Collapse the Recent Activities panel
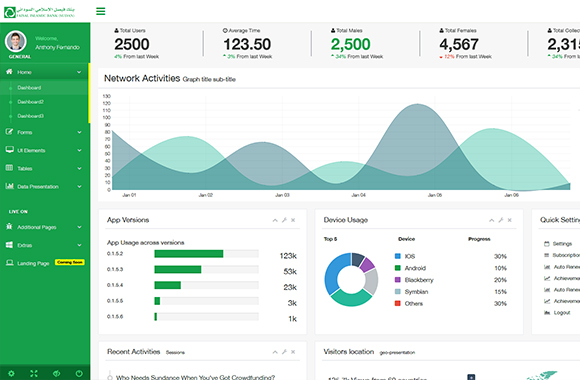The image size is (580, 380). click(275, 352)
